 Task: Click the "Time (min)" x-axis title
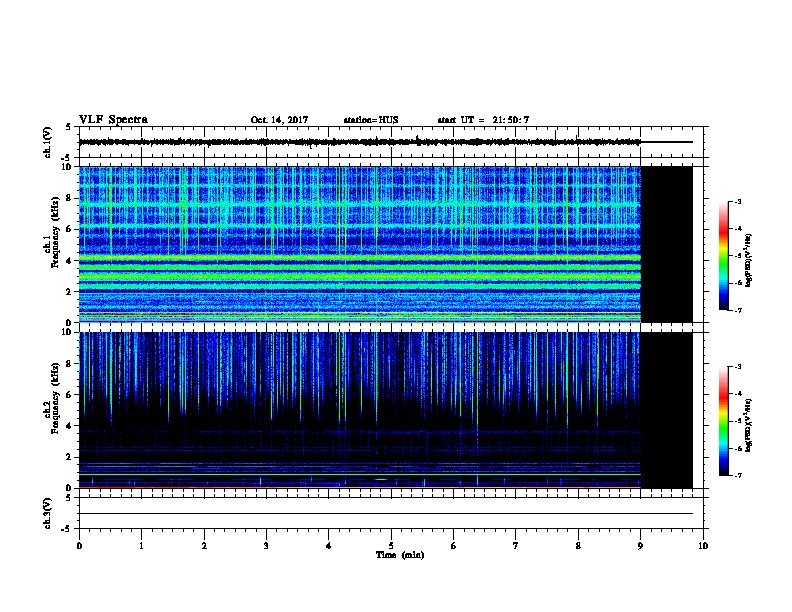(x=400, y=555)
